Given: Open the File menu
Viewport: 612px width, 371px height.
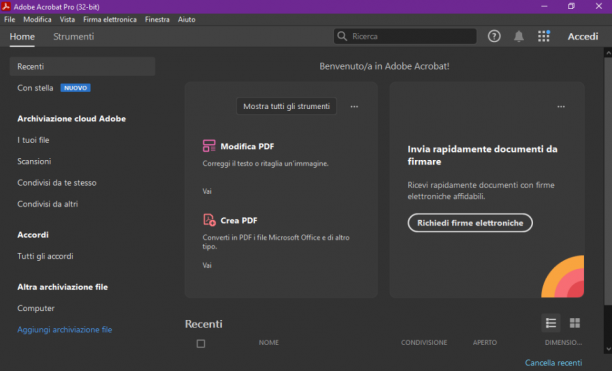Looking at the screenshot, I should coord(9,20).
